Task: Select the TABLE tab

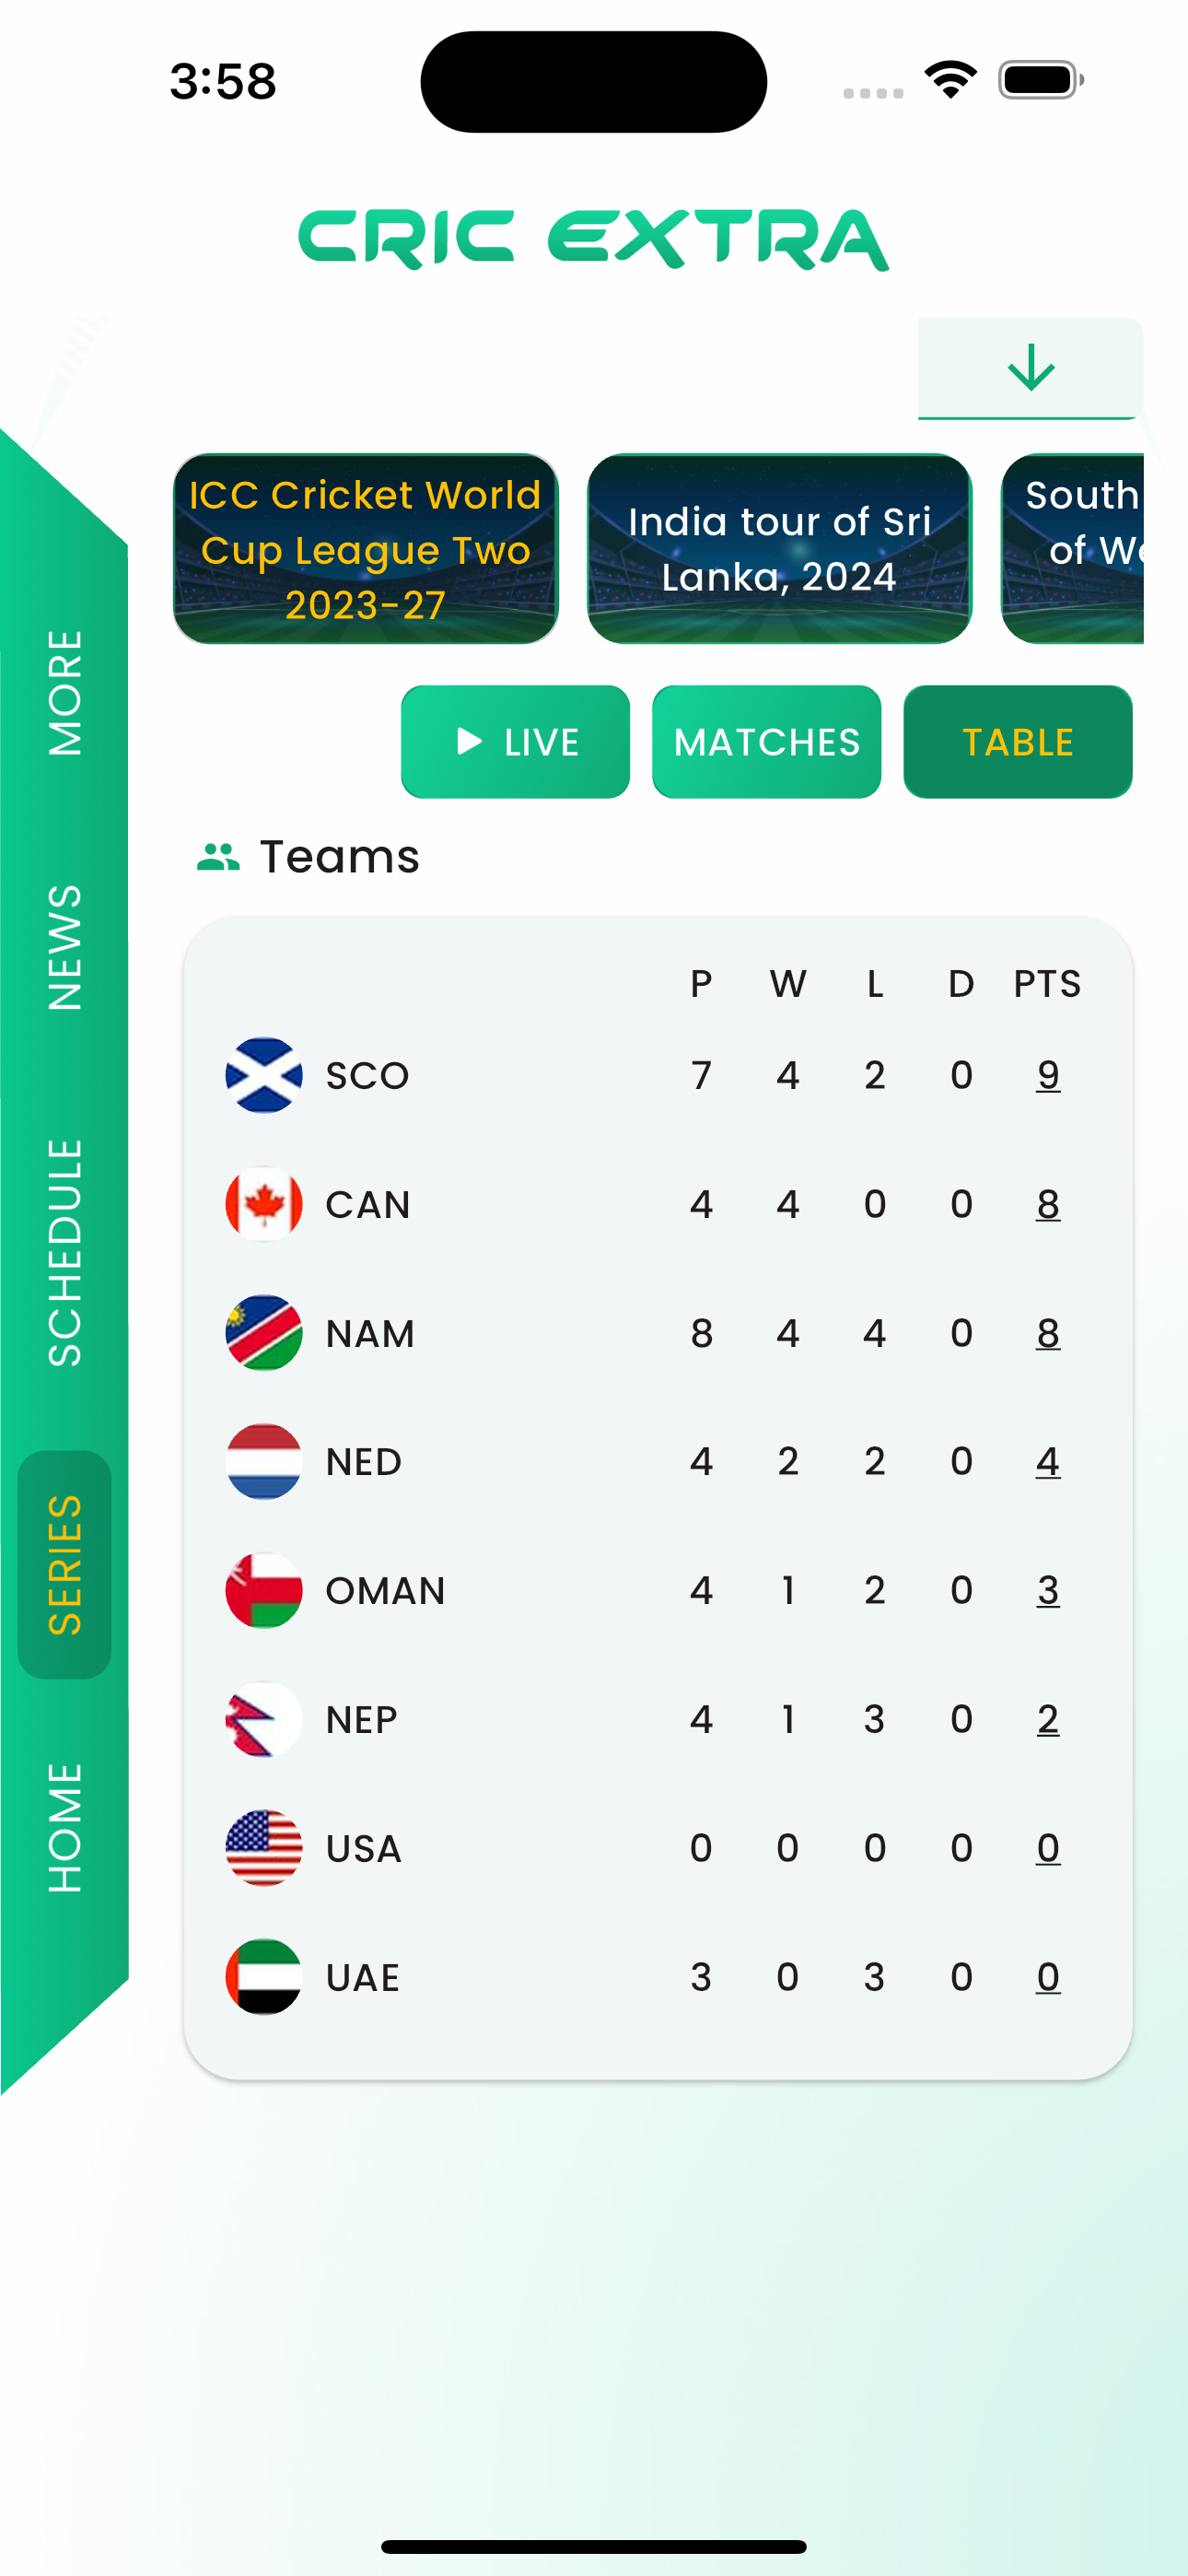Action: pos(1017,742)
